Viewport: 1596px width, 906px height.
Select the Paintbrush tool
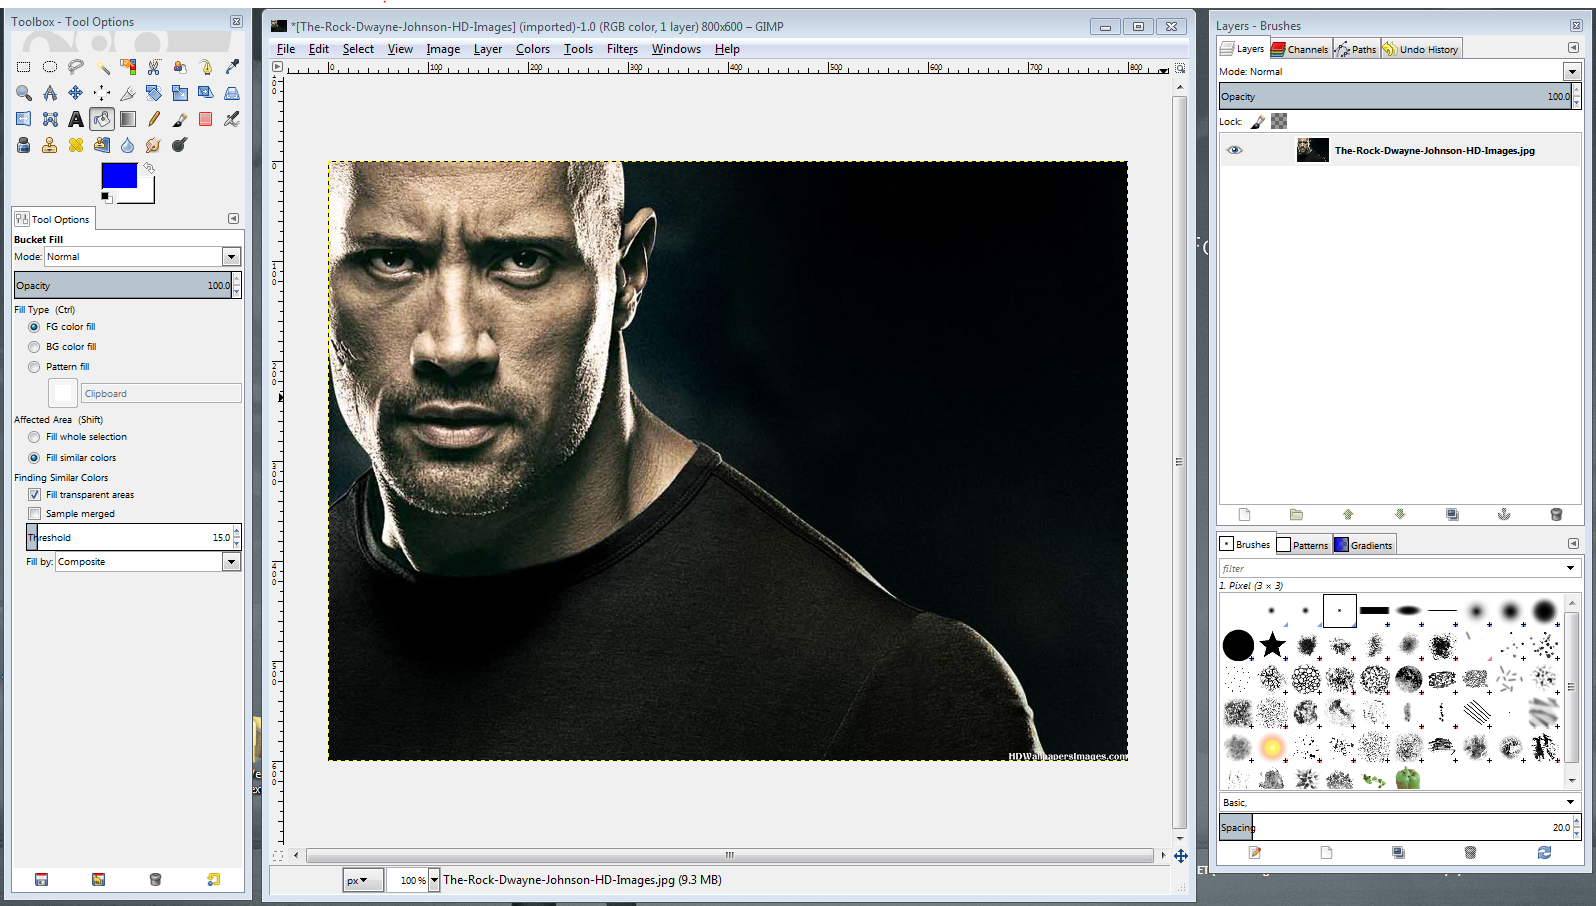(x=180, y=119)
